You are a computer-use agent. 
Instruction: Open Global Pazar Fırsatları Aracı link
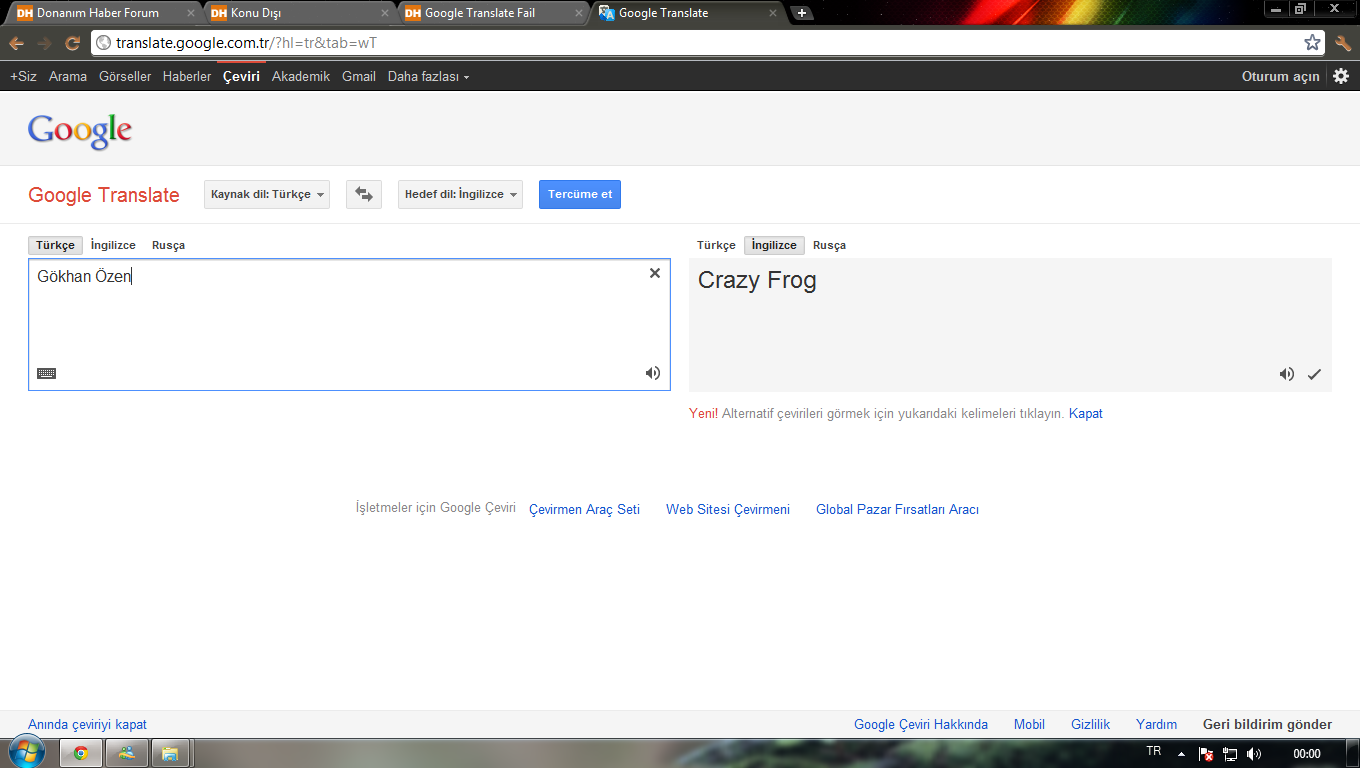[x=897, y=509]
